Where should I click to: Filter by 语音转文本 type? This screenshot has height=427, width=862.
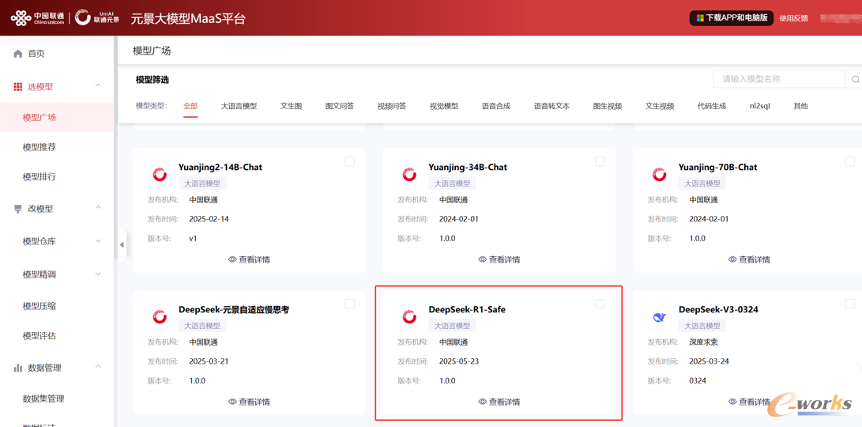(551, 106)
